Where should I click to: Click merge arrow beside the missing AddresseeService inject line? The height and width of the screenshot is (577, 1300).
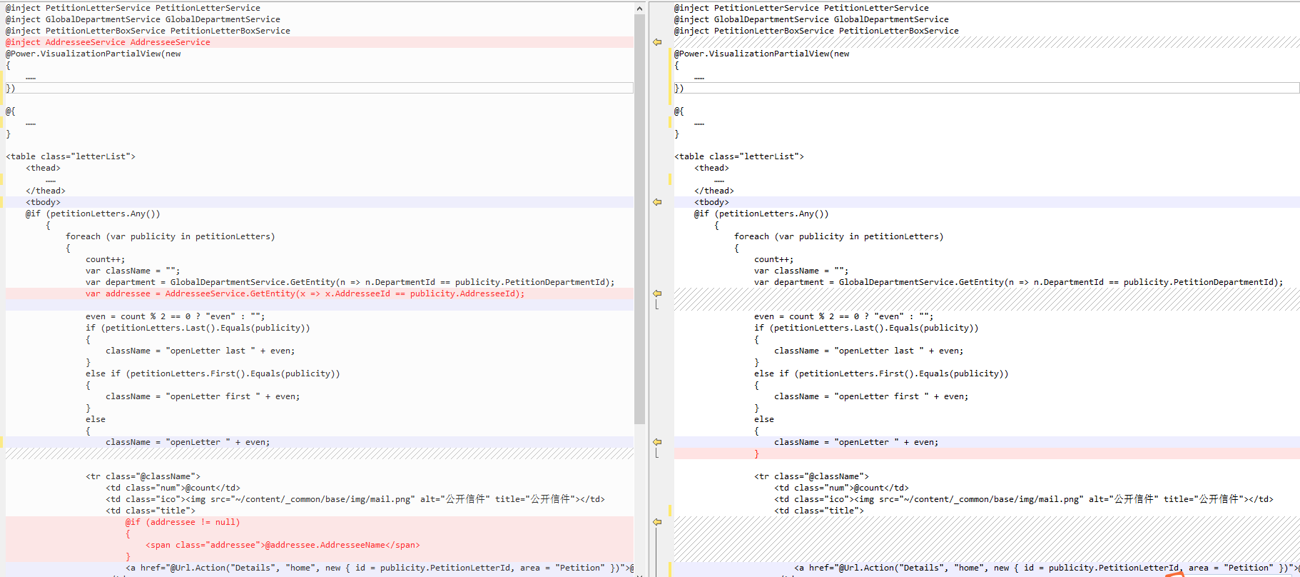pyautogui.click(x=657, y=42)
